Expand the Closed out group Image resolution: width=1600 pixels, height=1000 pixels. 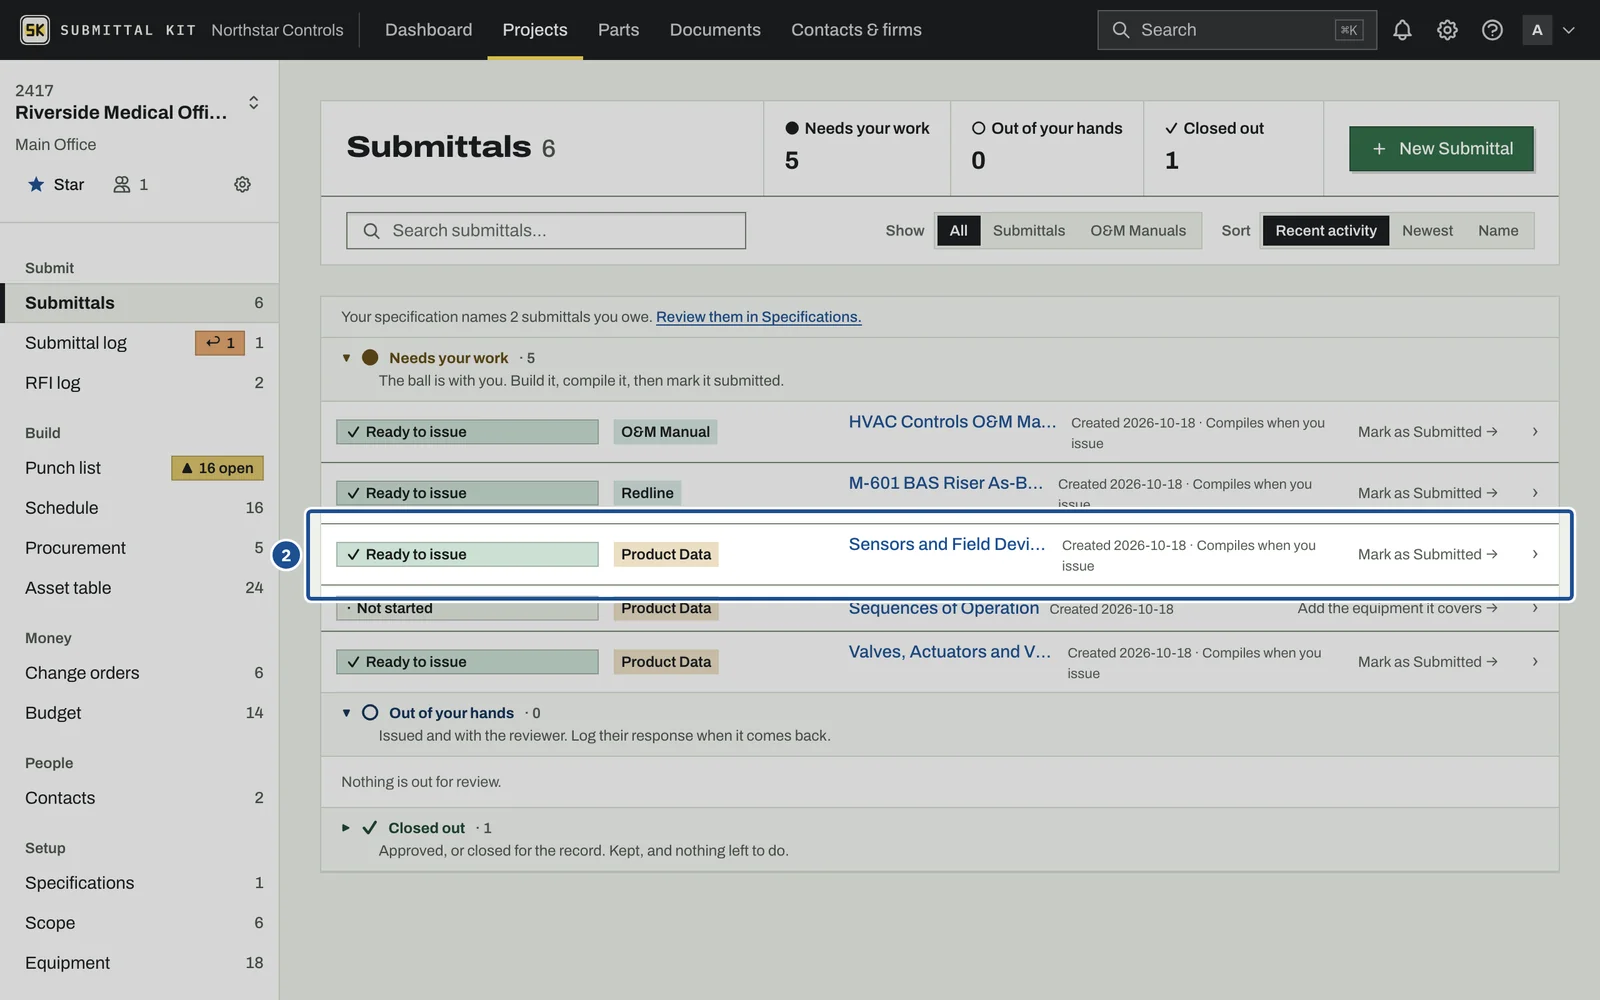pyautogui.click(x=346, y=828)
